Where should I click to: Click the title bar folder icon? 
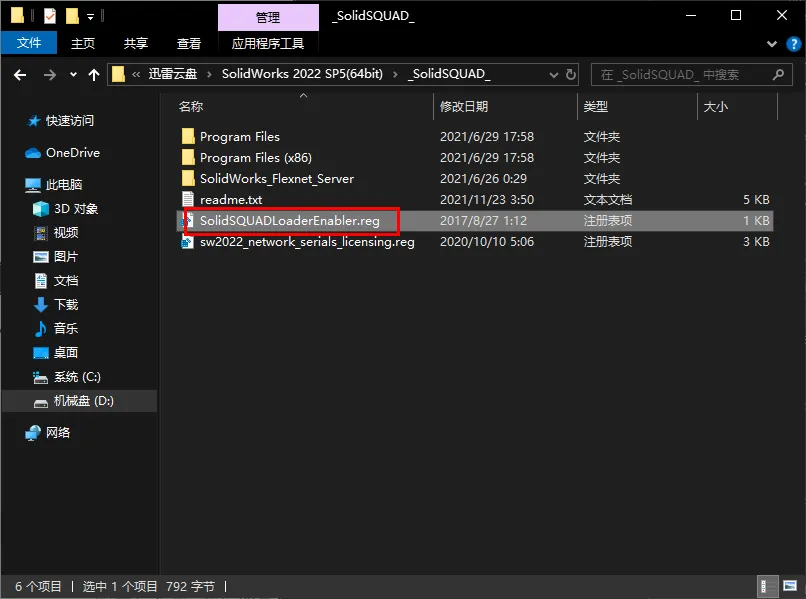17,16
